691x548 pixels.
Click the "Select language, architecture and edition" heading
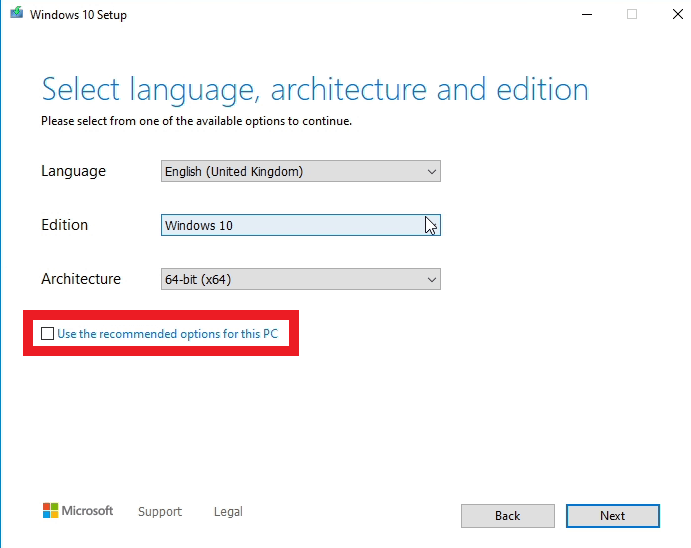pos(315,90)
